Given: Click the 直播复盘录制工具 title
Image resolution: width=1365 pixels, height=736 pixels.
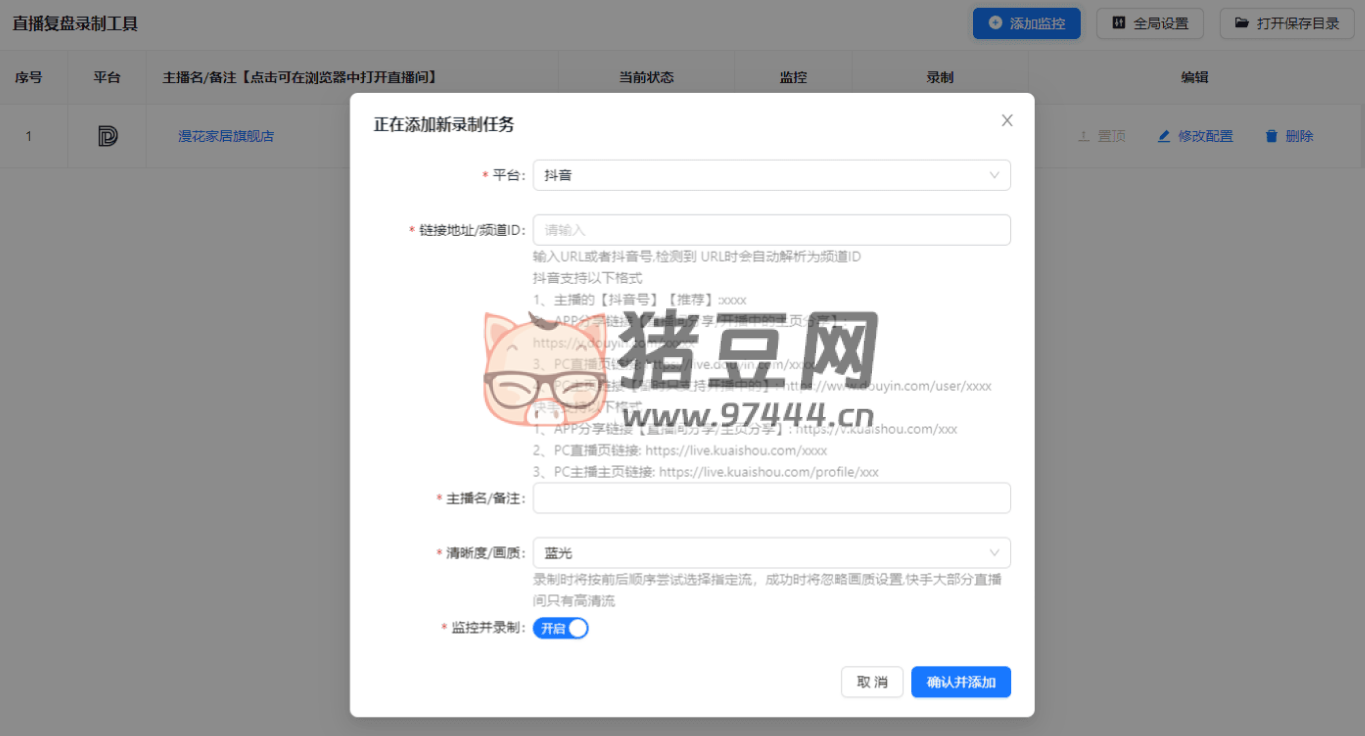Looking at the screenshot, I should (75, 23).
